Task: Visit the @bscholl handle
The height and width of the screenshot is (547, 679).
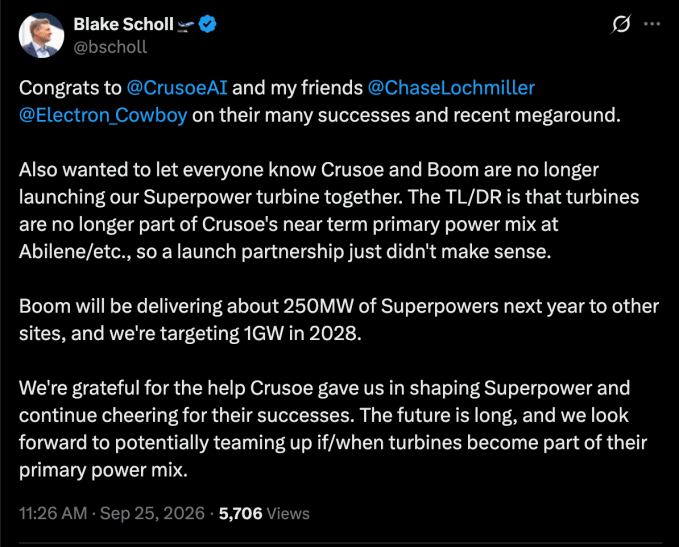Action: [110, 47]
